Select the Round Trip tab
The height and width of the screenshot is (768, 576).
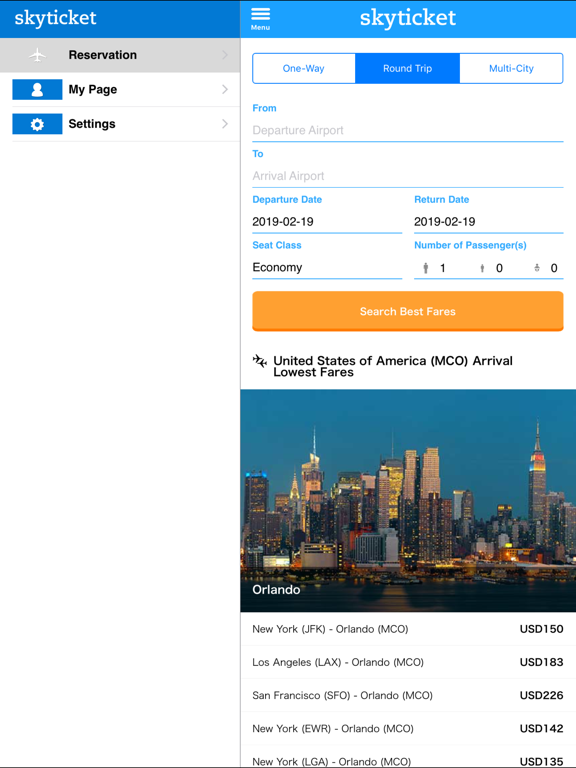408,69
